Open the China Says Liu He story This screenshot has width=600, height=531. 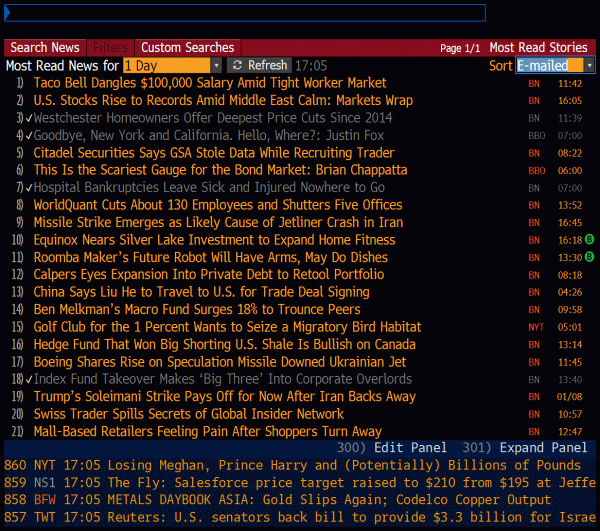pos(201,292)
